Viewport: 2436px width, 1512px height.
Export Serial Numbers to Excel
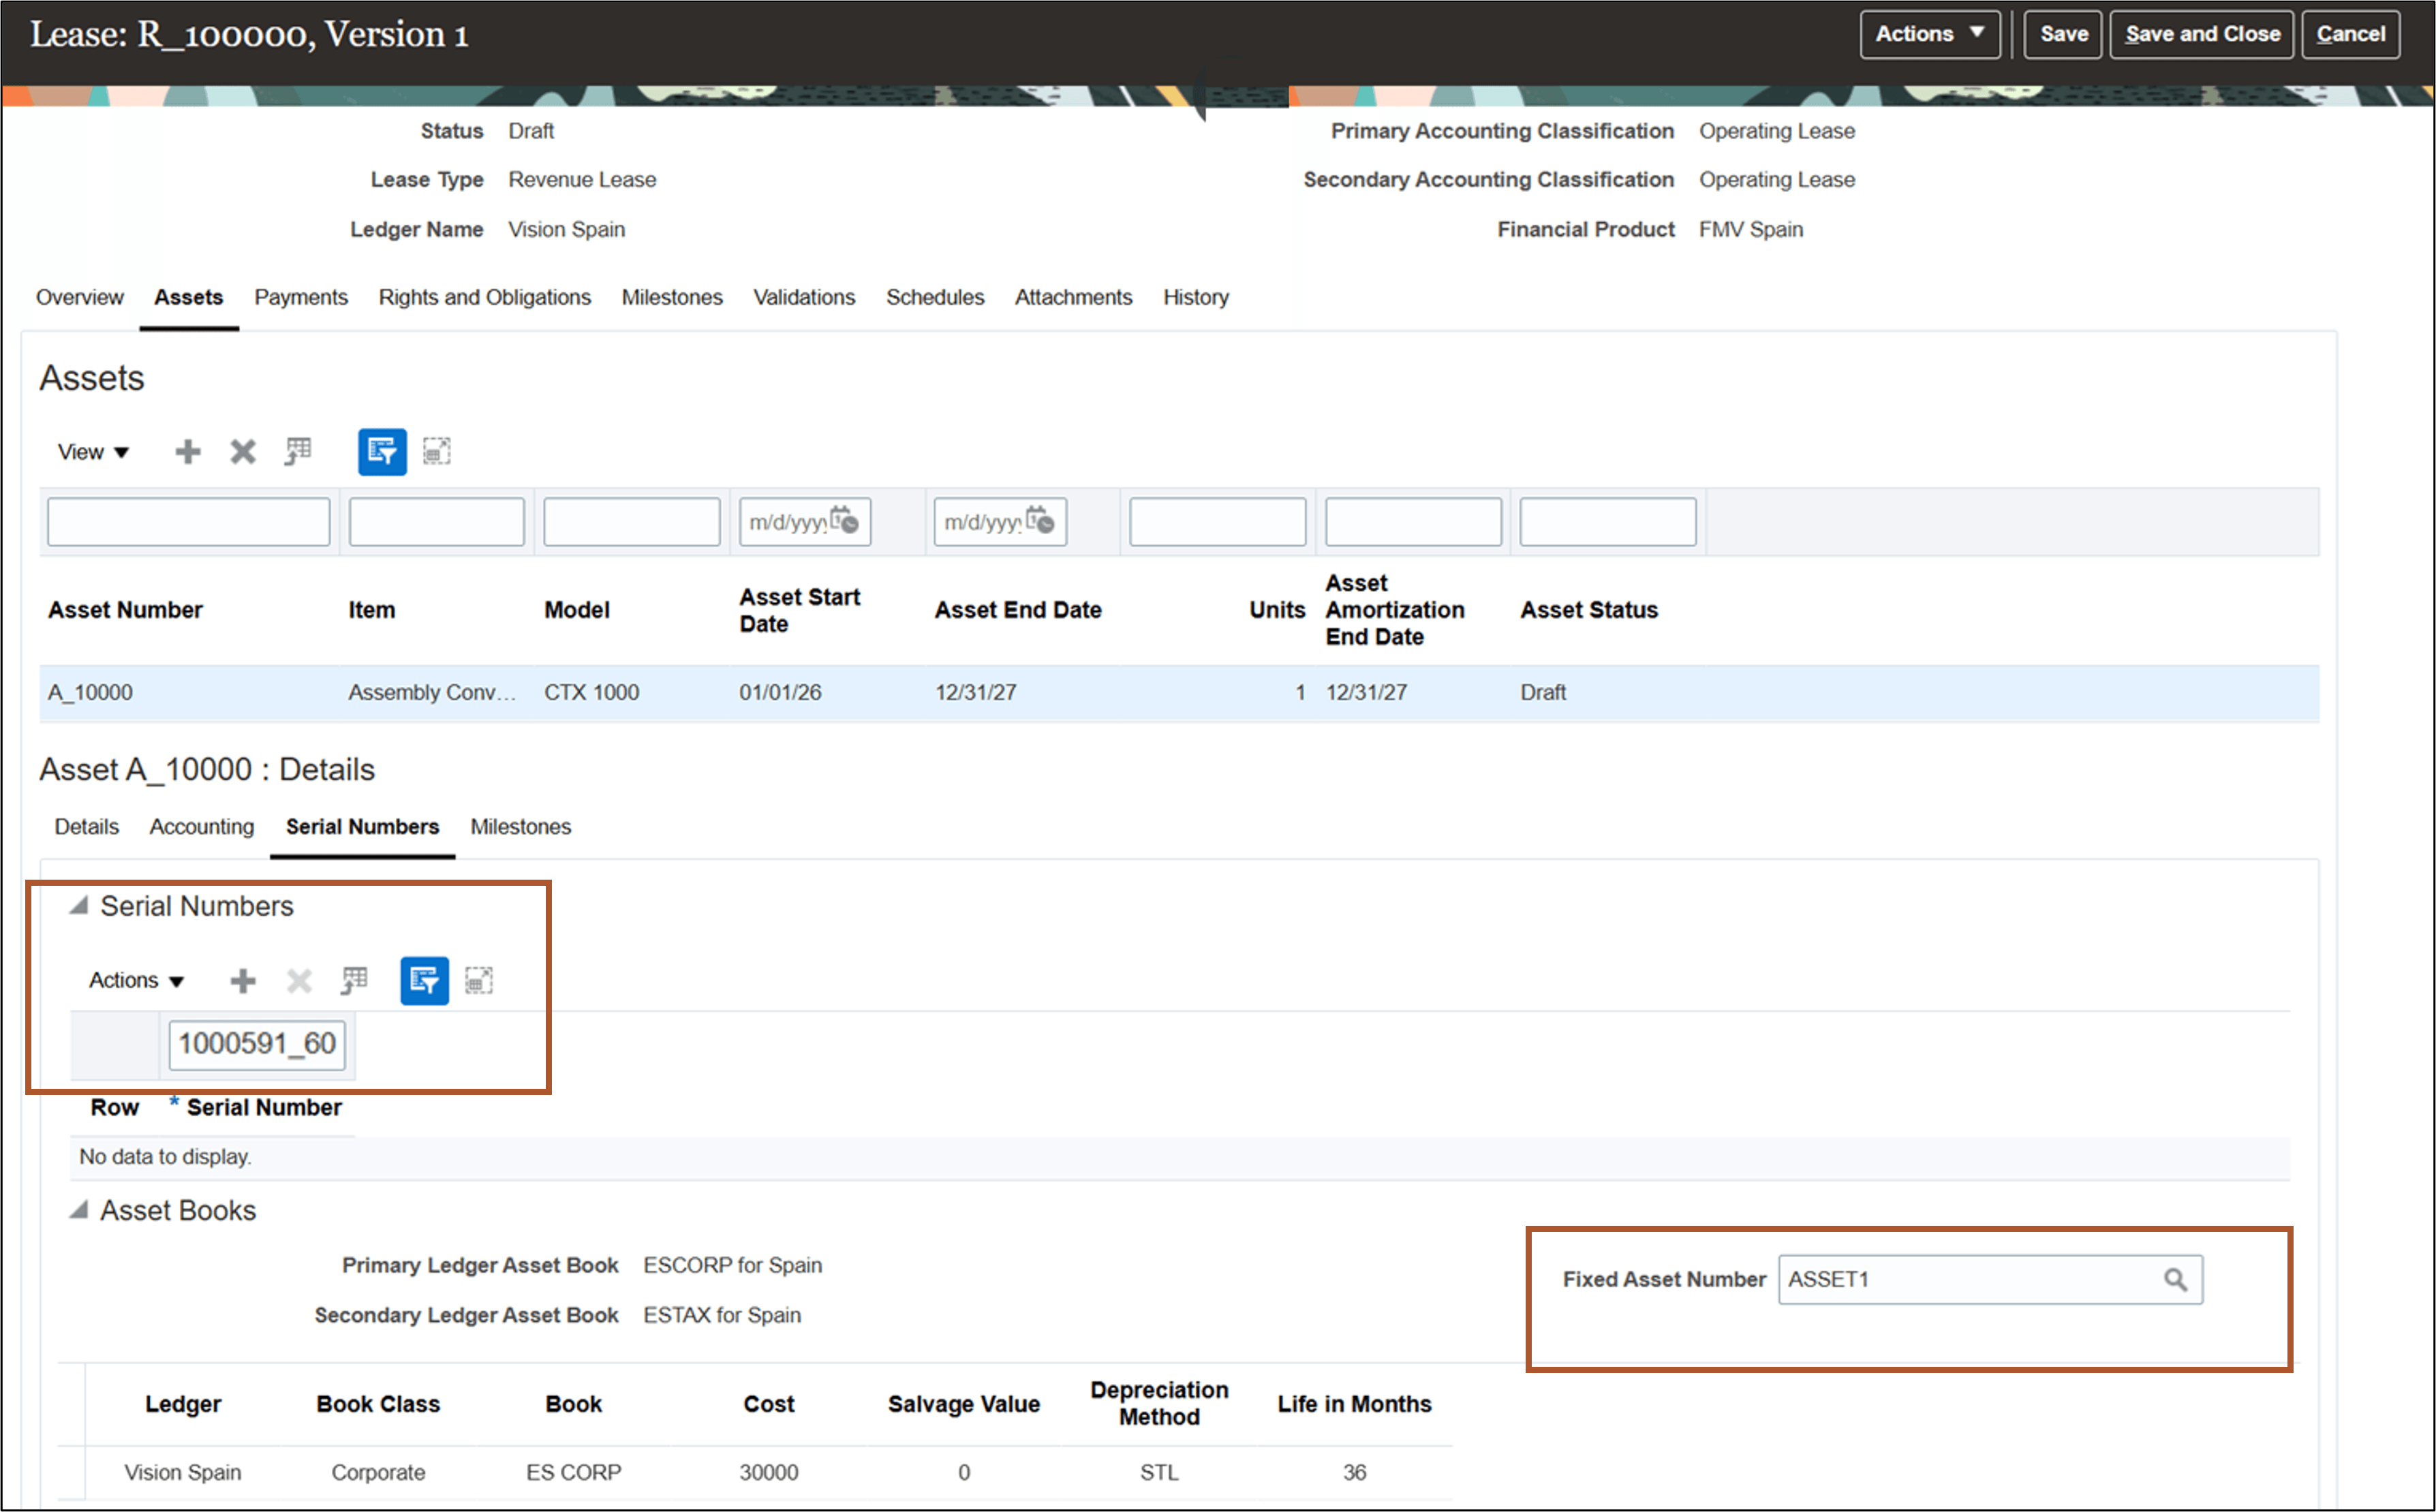[352, 980]
